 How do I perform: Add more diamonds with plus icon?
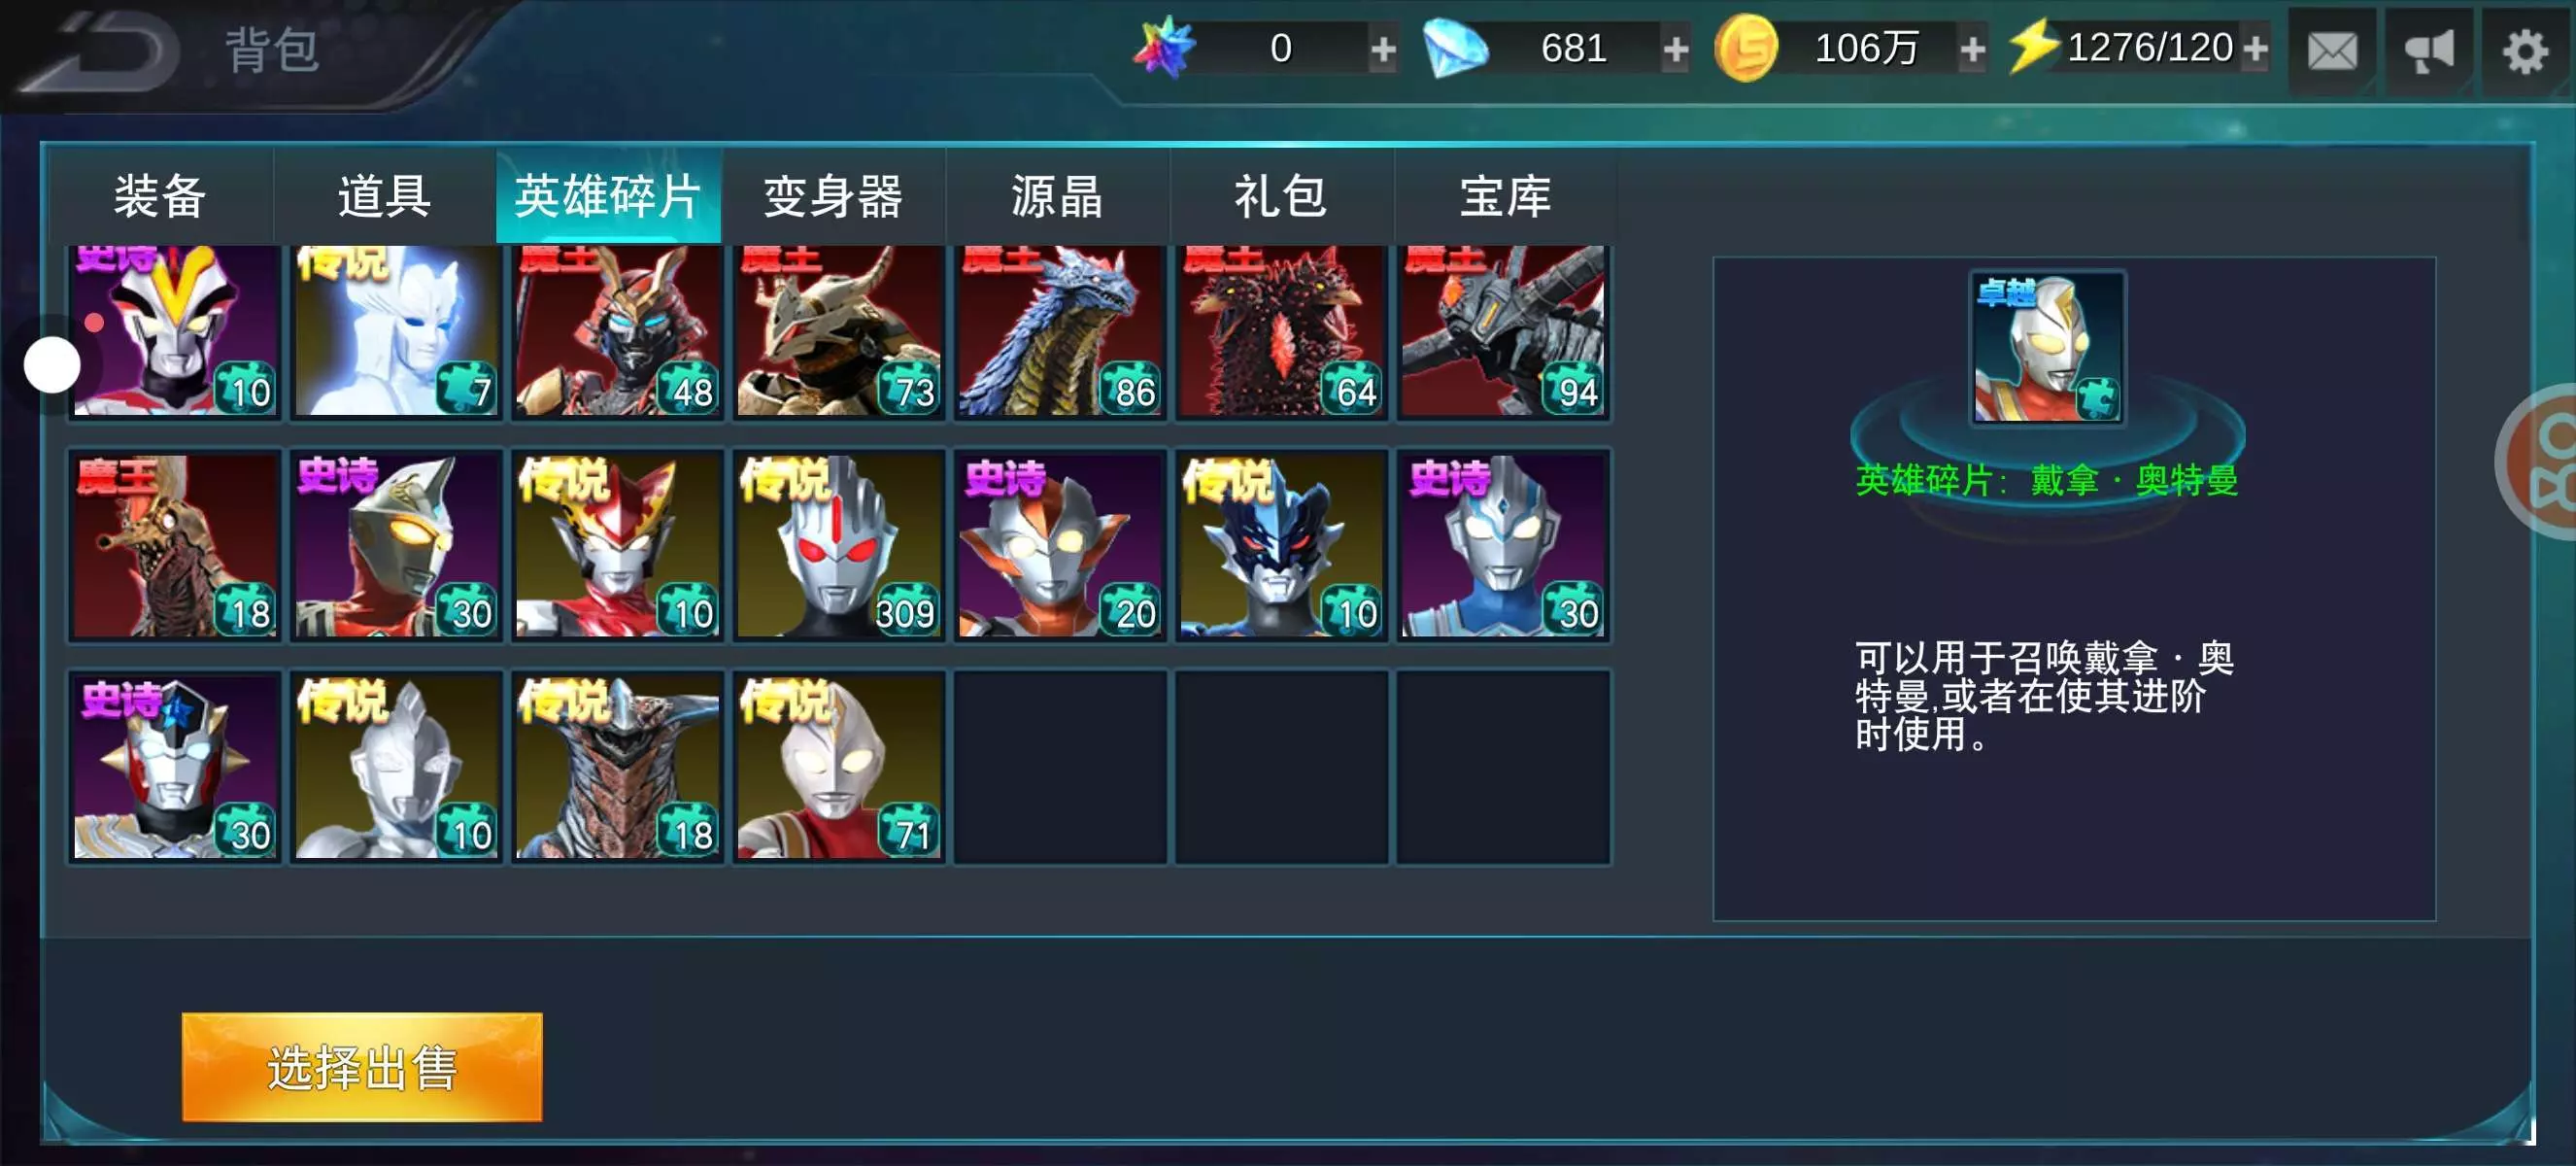1675,48
